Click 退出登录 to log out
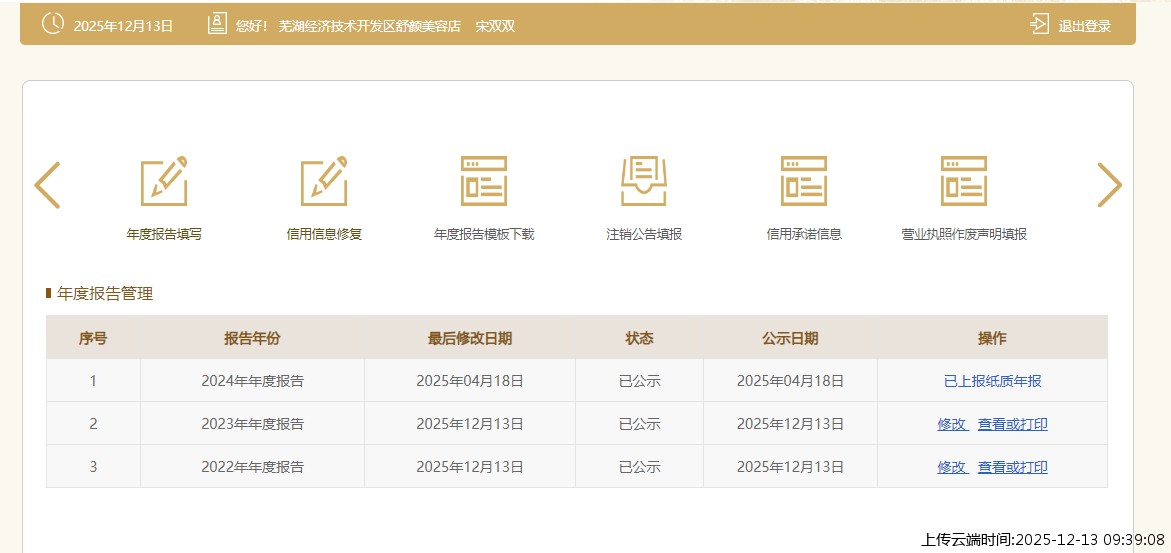 coord(1085,26)
